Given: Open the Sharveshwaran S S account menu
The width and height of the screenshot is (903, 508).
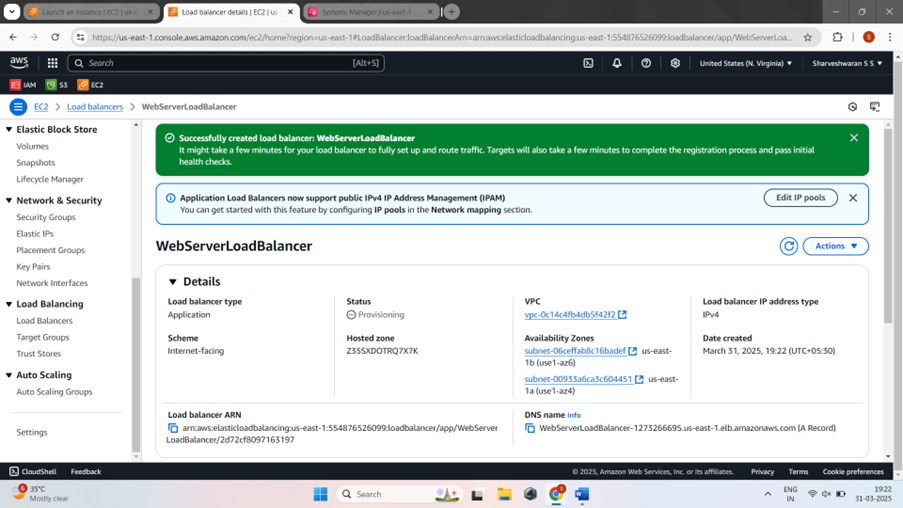Looking at the screenshot, I should (x=847, y=63).
